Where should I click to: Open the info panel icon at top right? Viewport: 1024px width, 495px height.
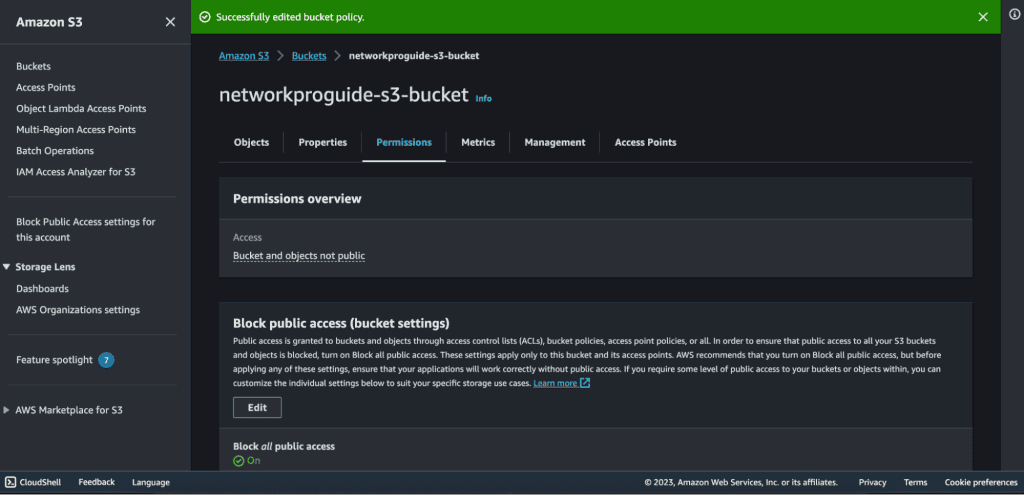coord(1014,14)
